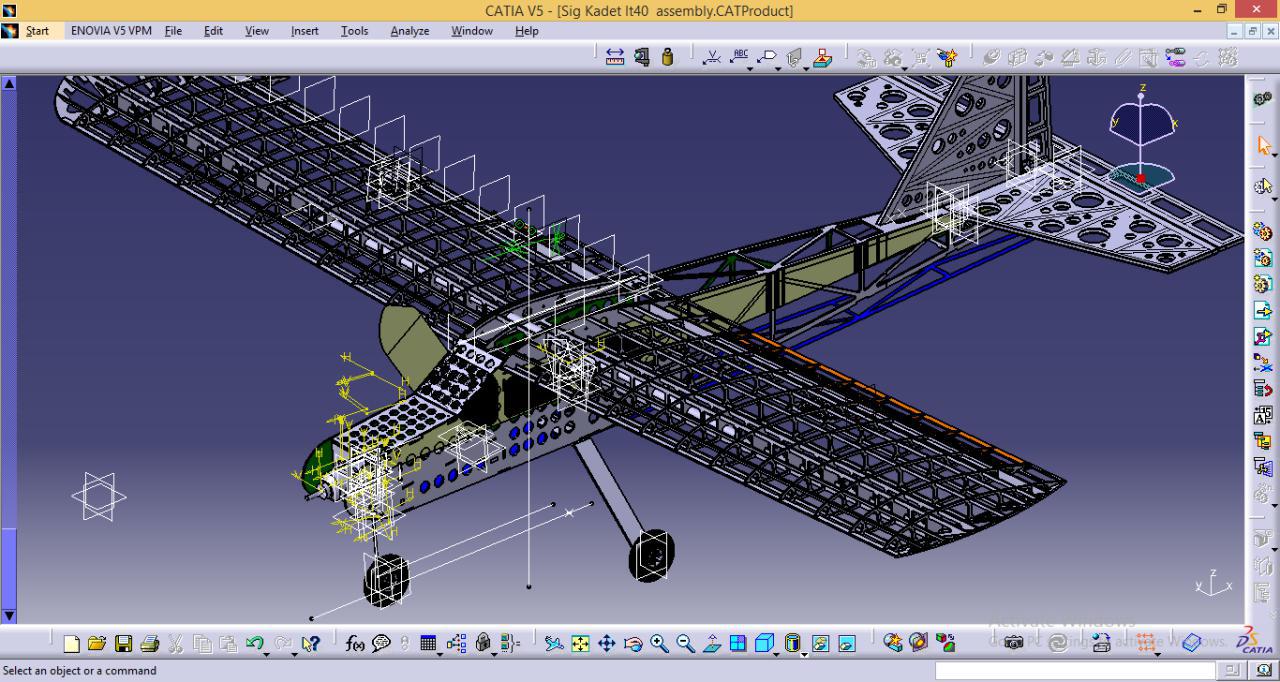Click the Zoom In magnifier icon
The width and height of the screenshot is (1280, 682).
(659, 644)
